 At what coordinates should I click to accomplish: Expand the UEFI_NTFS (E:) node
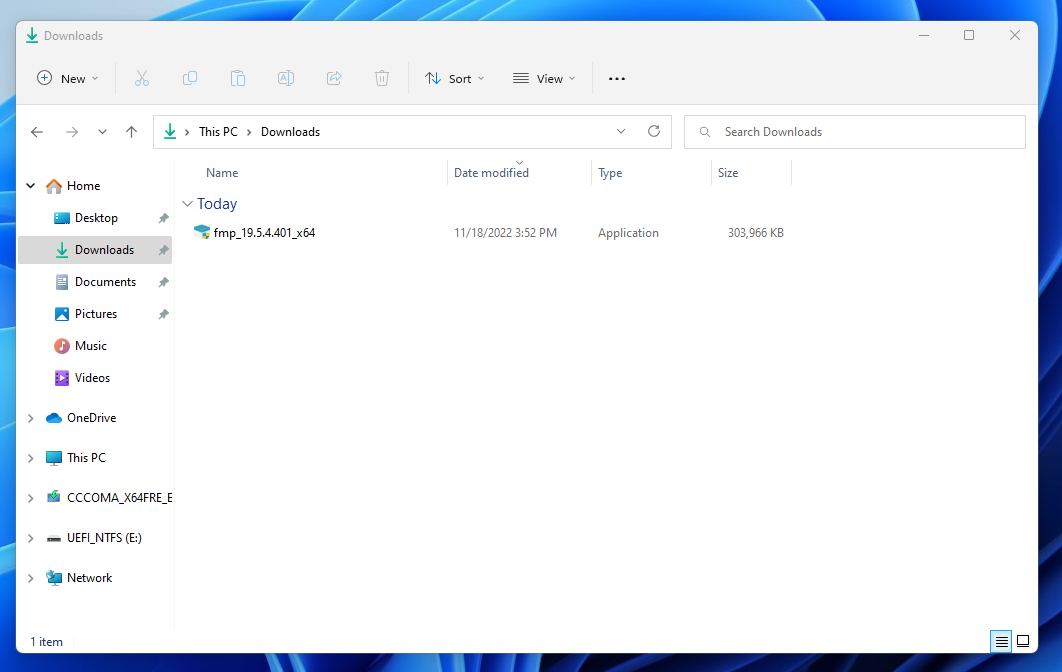[x=30, y=539]
